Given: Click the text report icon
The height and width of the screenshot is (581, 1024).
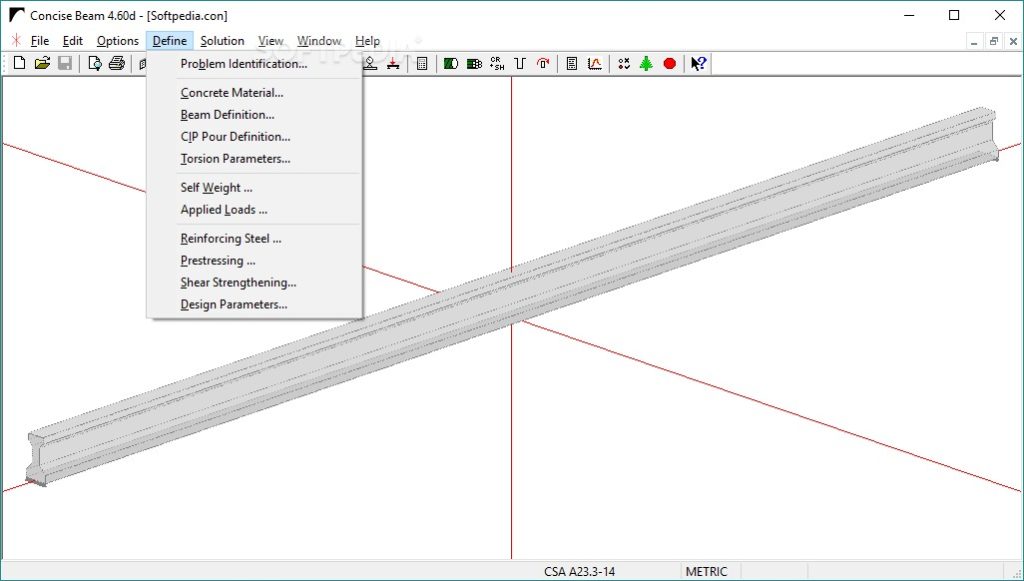Looking at the screenshot, I should coord(572,64).
